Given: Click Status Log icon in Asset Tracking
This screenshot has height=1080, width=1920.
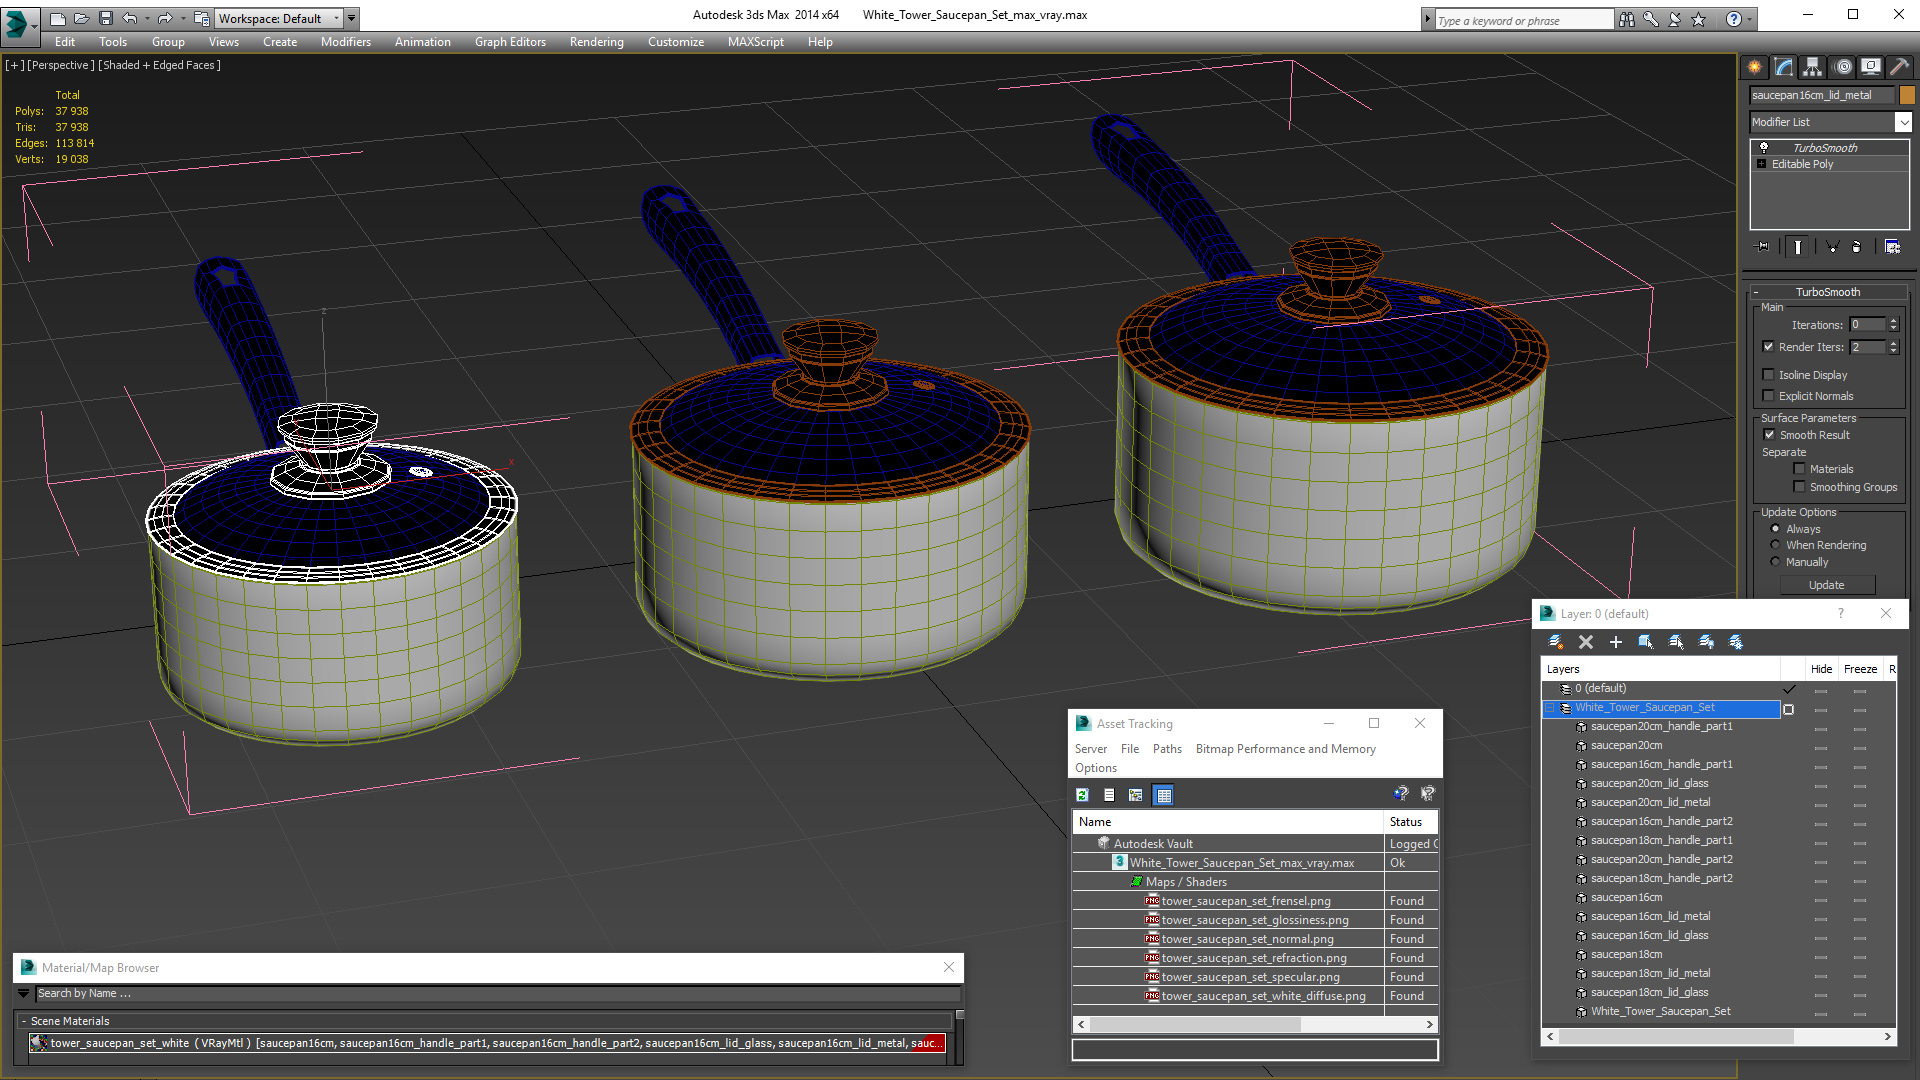Looking at the screenshot, I should 1109,795.
